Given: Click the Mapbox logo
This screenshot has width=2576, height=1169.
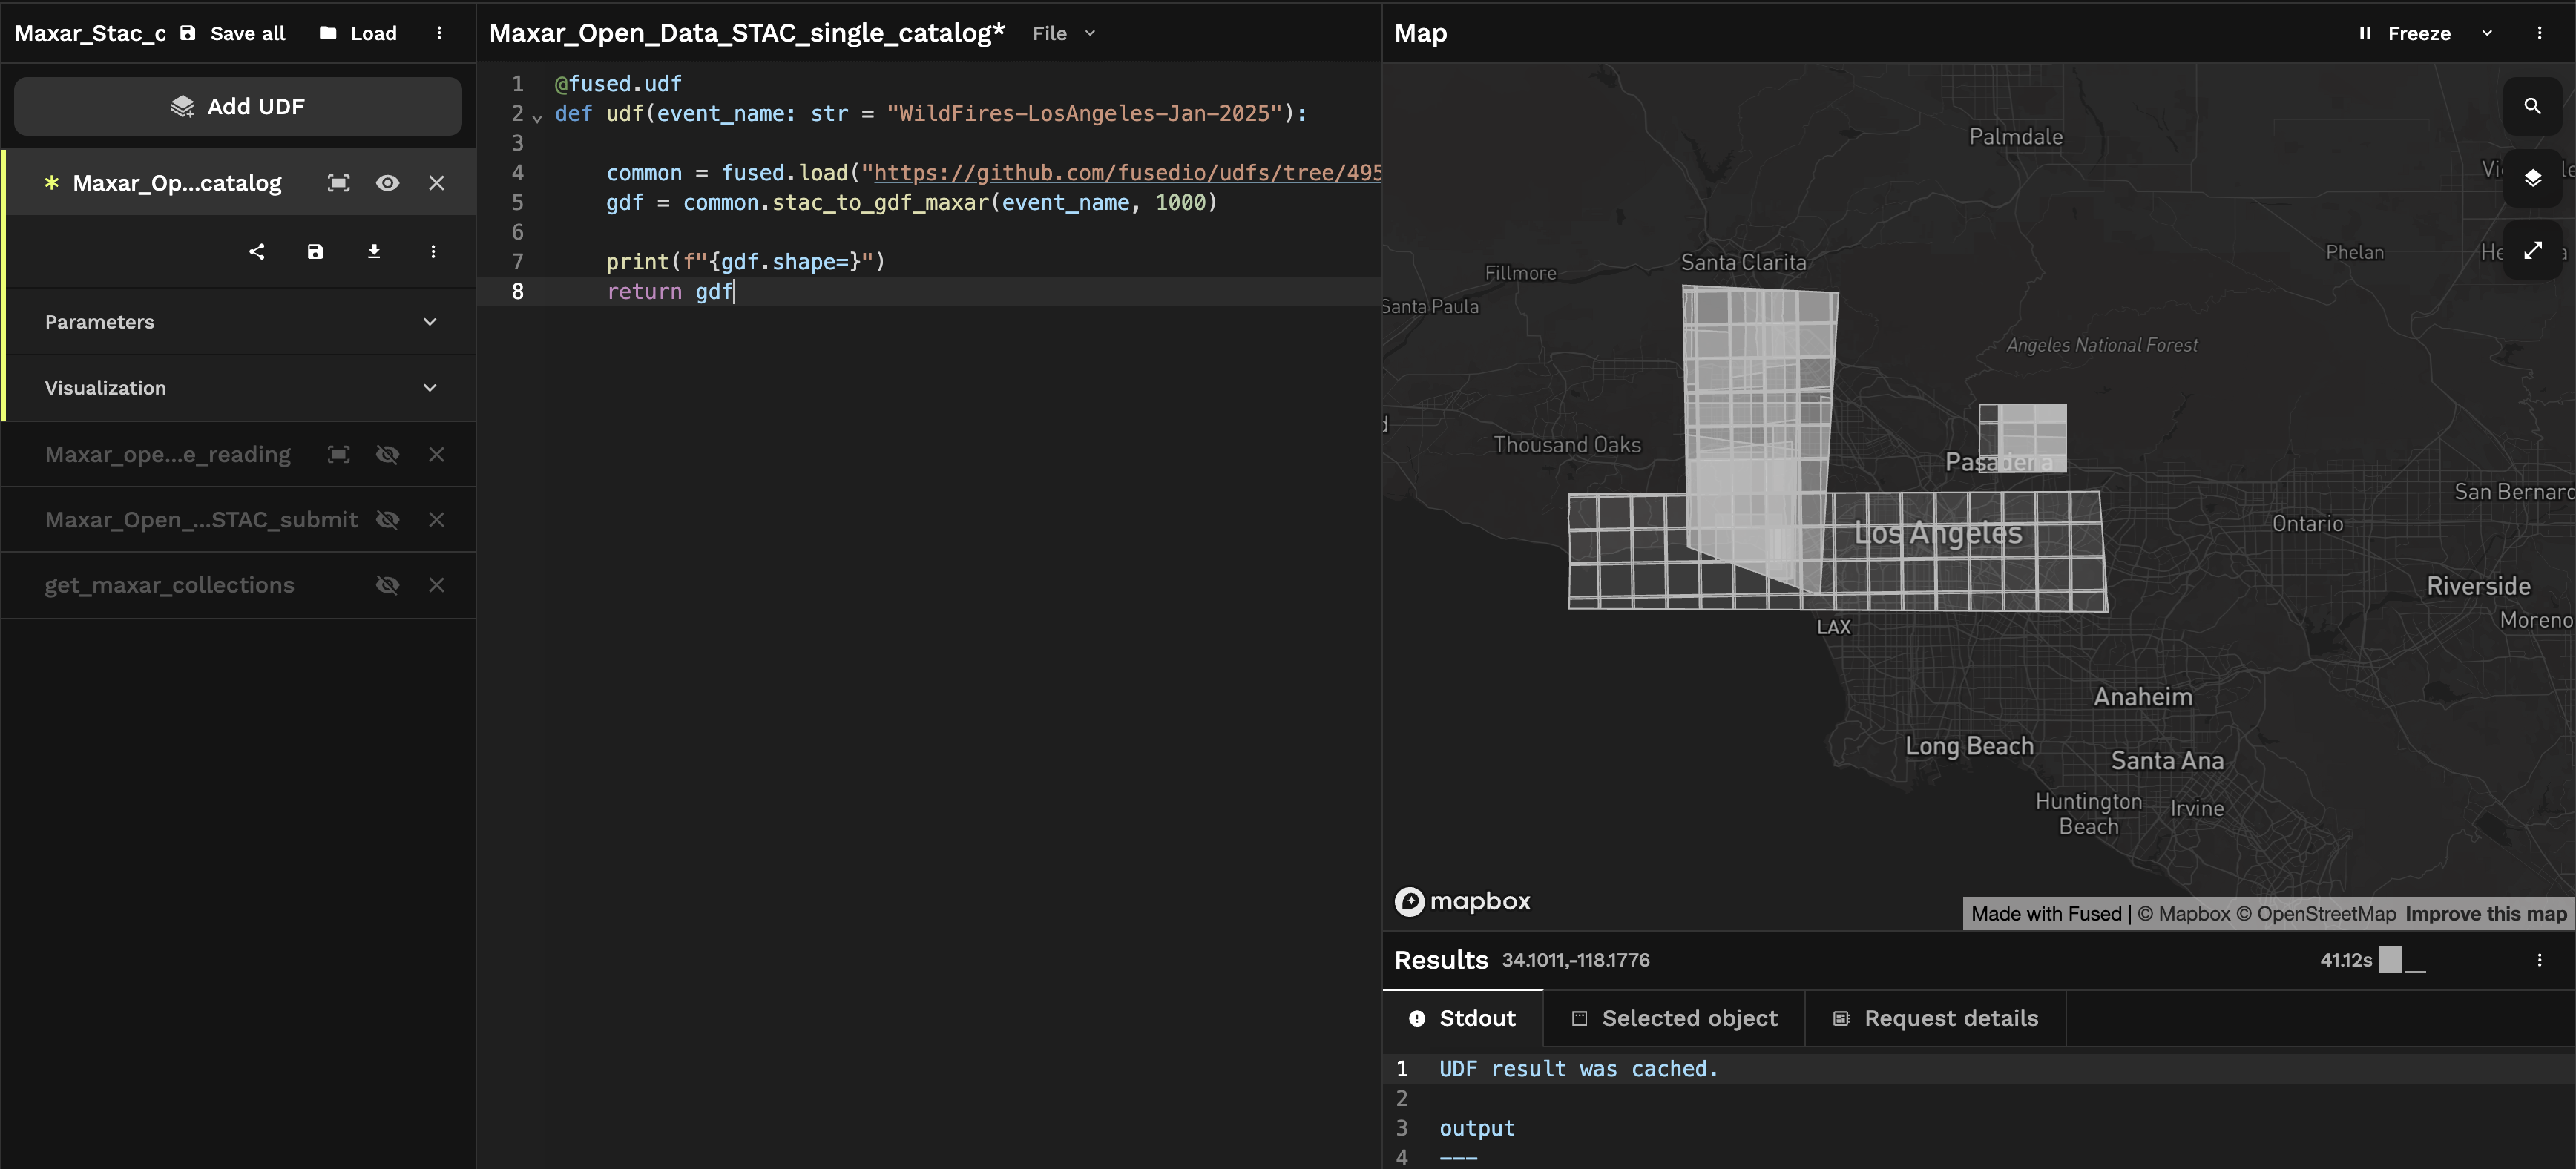Looking at the screenshot, I should pos(1462,901).
